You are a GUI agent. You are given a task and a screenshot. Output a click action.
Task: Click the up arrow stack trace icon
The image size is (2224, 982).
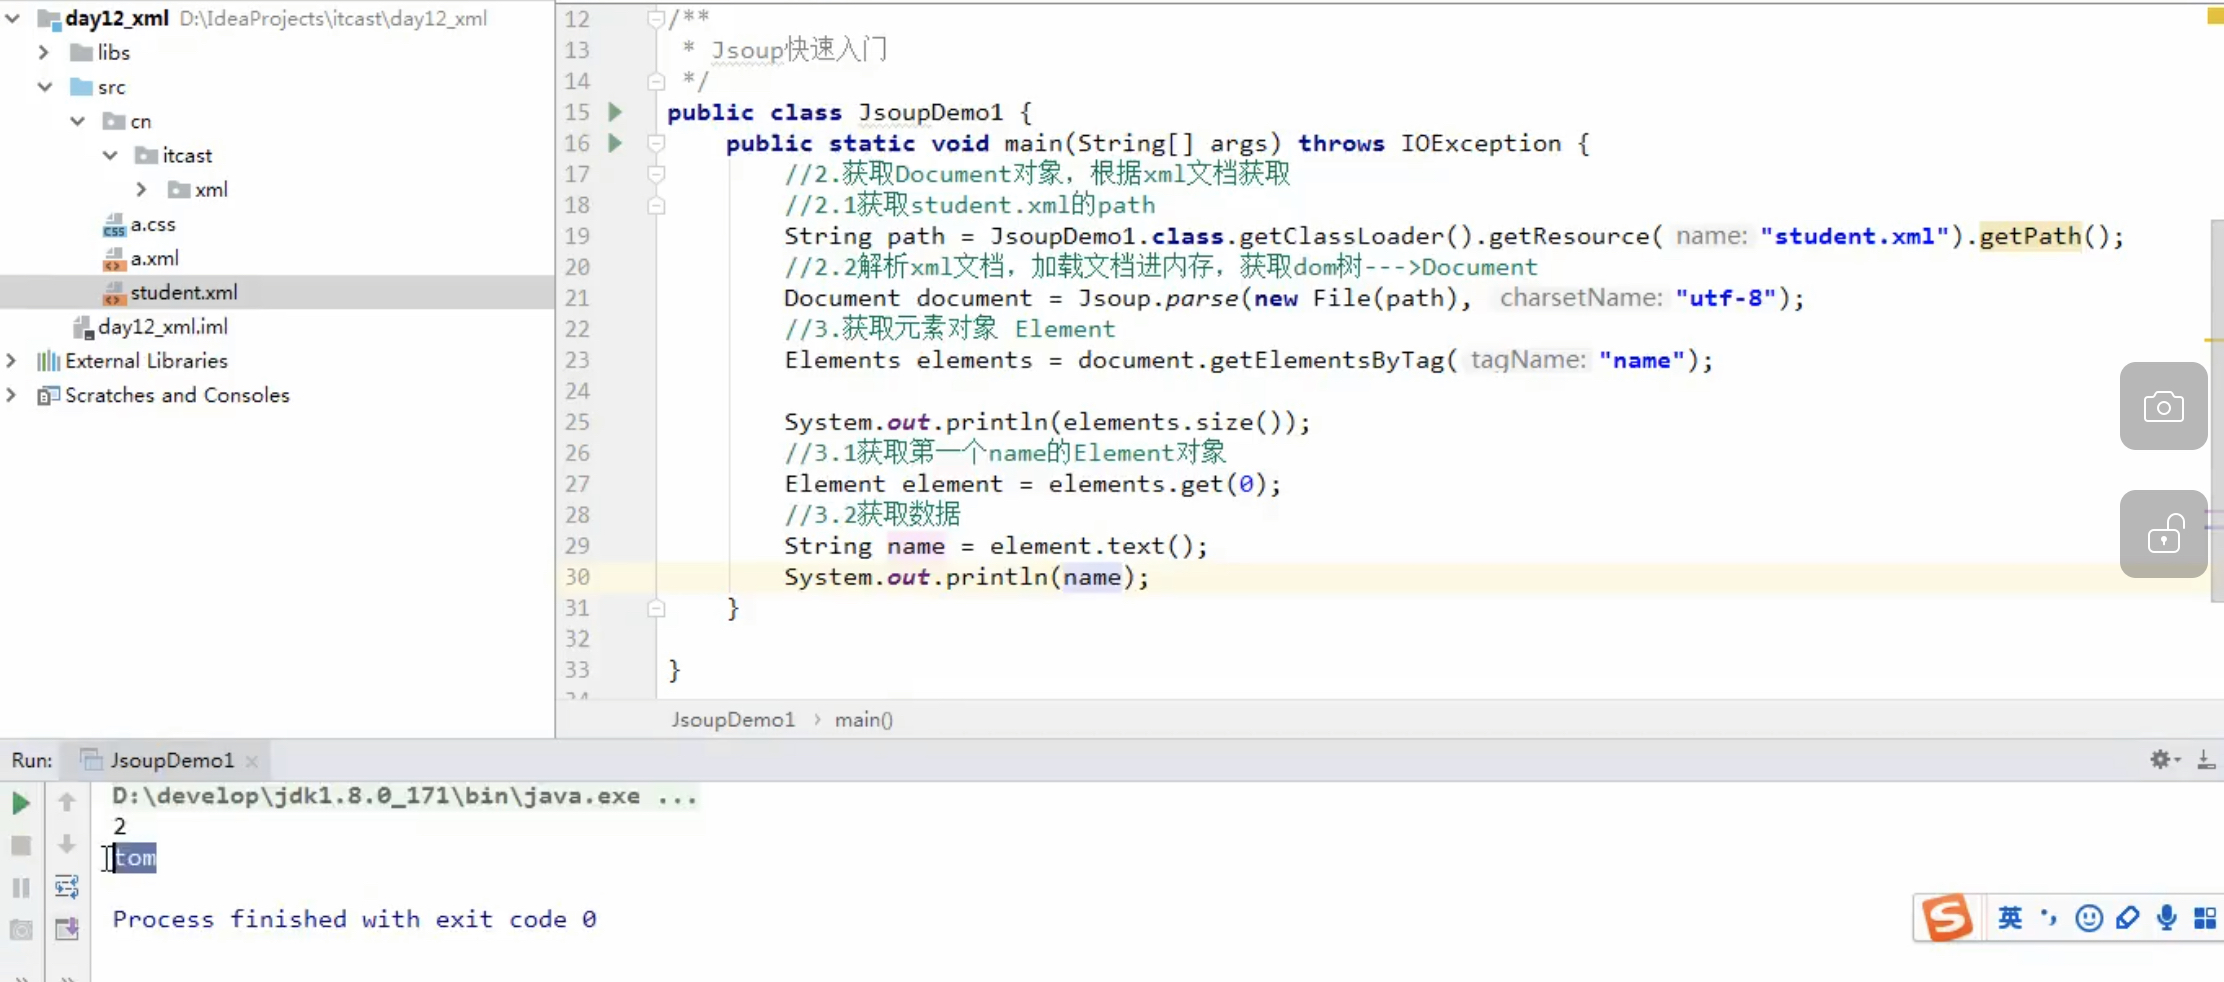click(67, 802)
